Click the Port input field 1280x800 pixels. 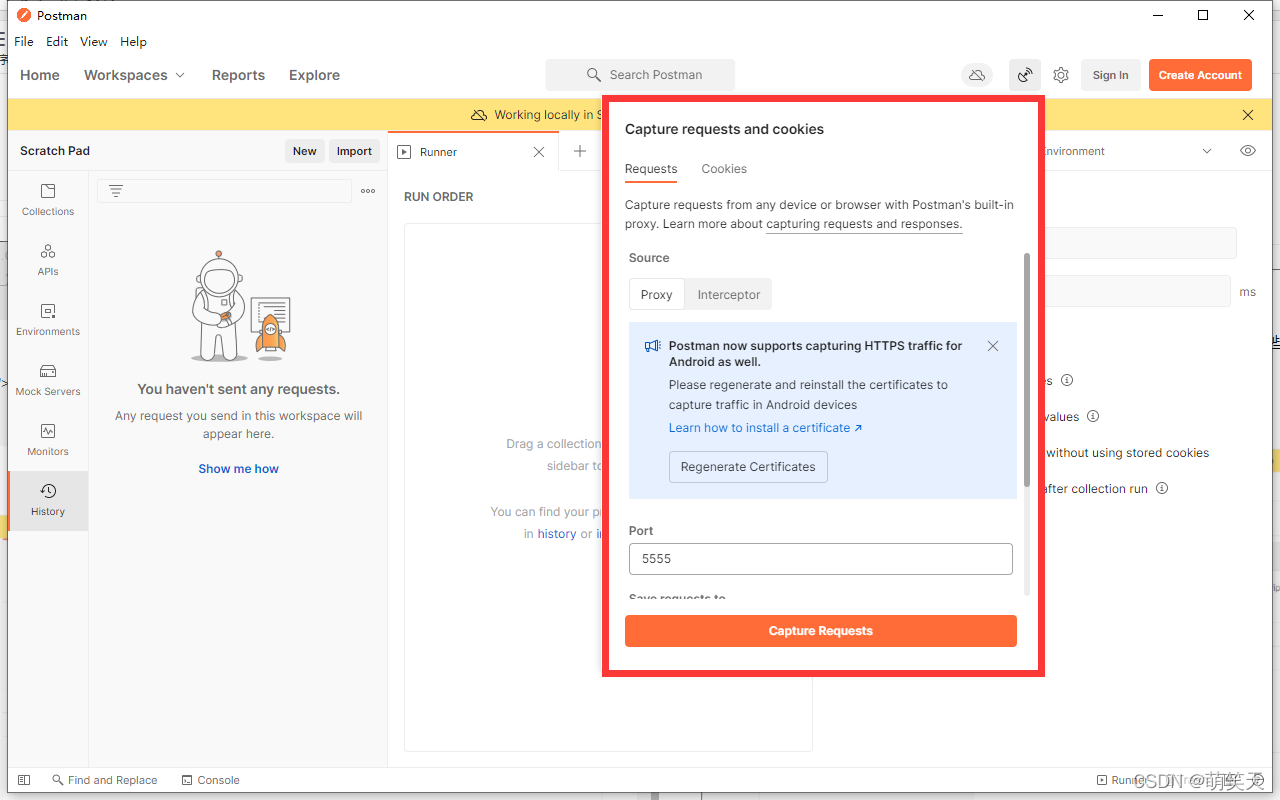(x=821, y=559)
